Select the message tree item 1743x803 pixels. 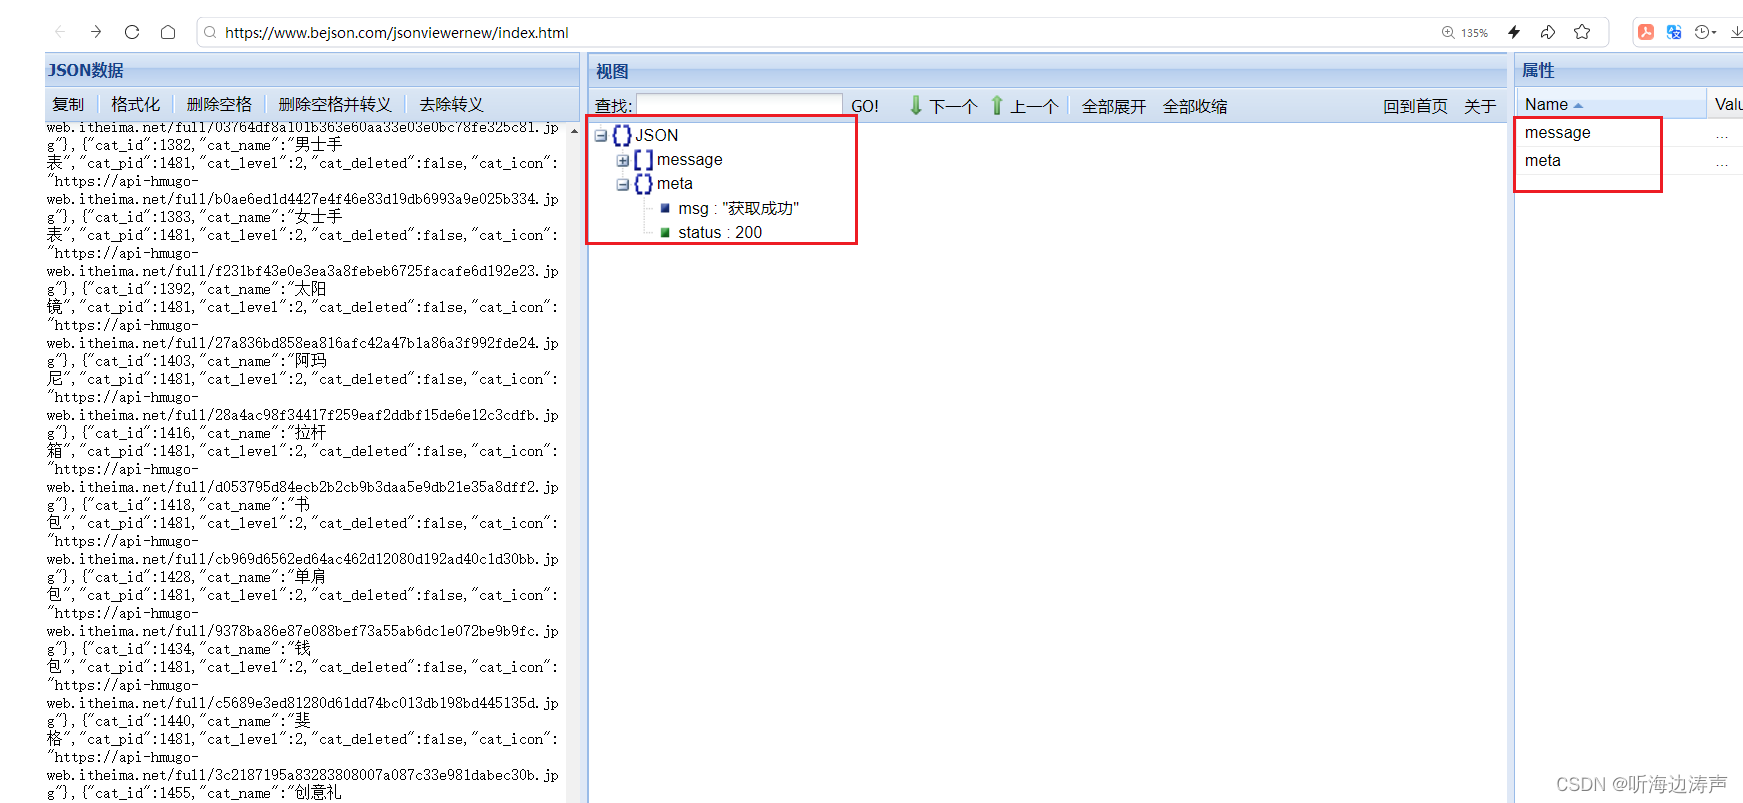[x=689, y=159]
